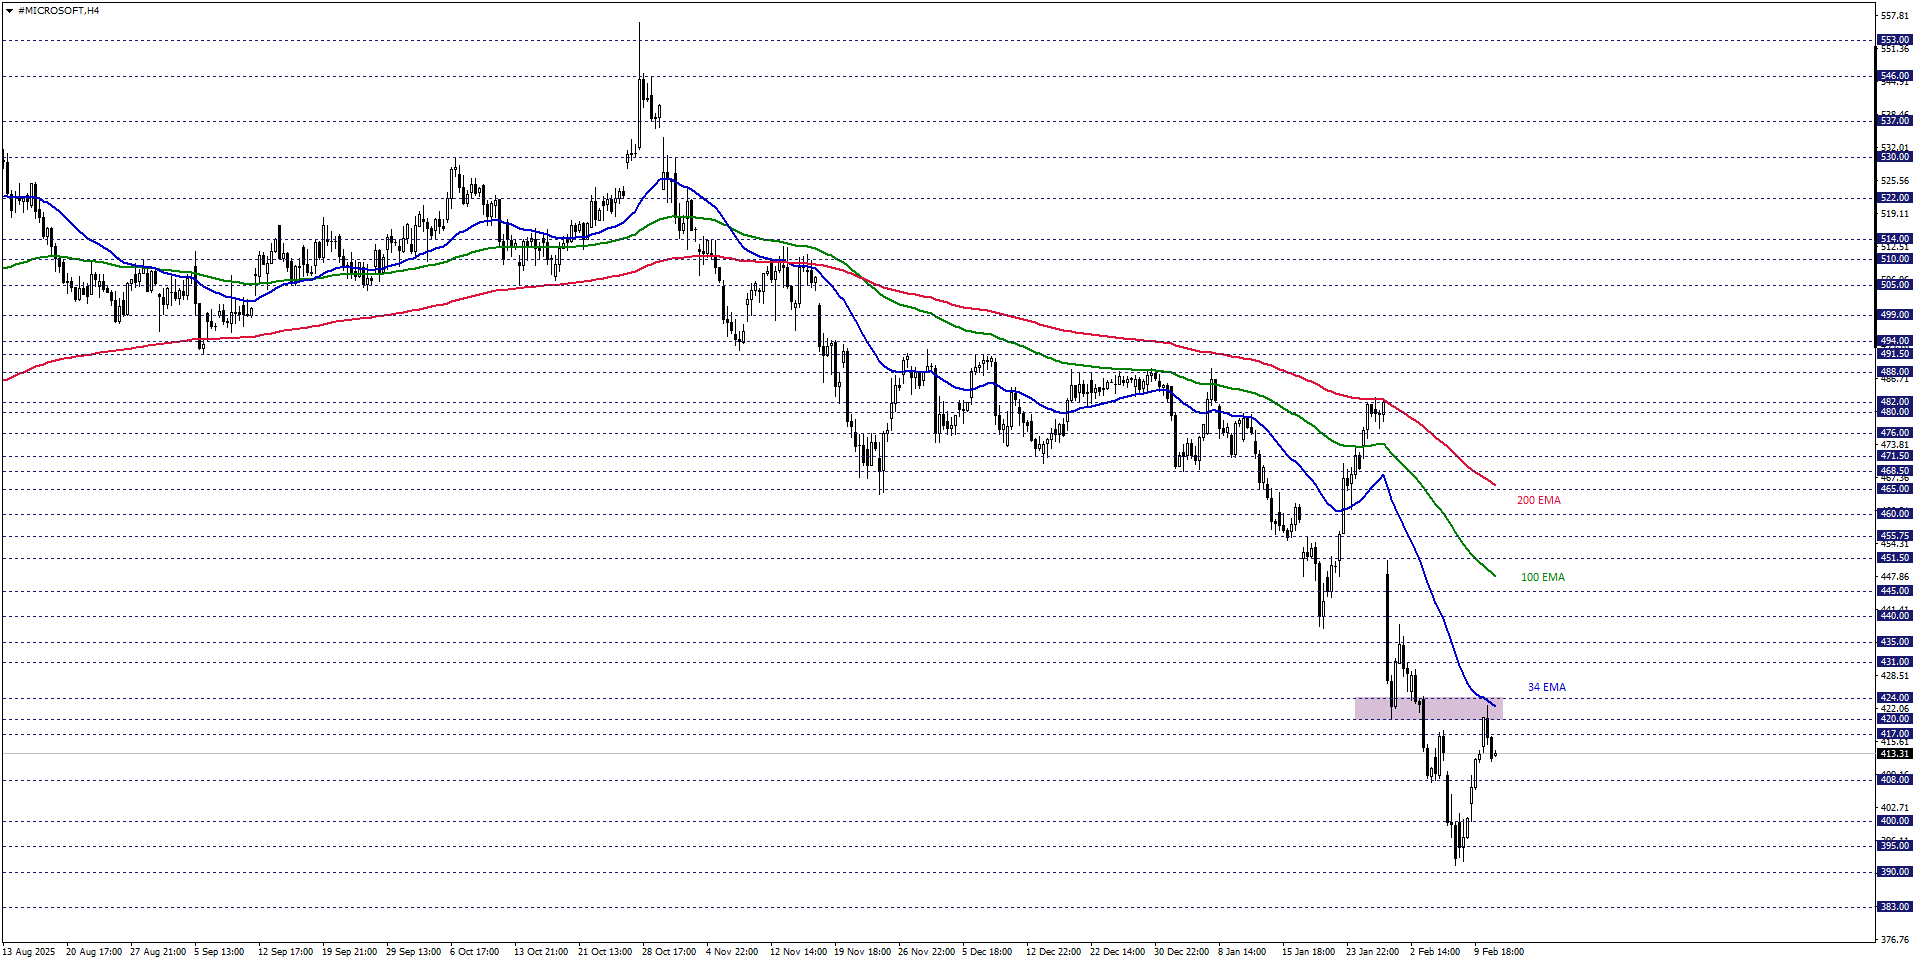Click the #MICROSOFT,H4 chart title
Viewport: 1916px width, 963px height.
58,11
